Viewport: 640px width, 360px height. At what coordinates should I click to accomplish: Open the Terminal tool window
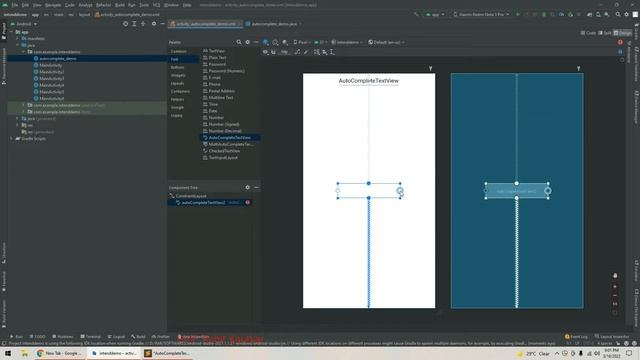(x=91, y=337)
